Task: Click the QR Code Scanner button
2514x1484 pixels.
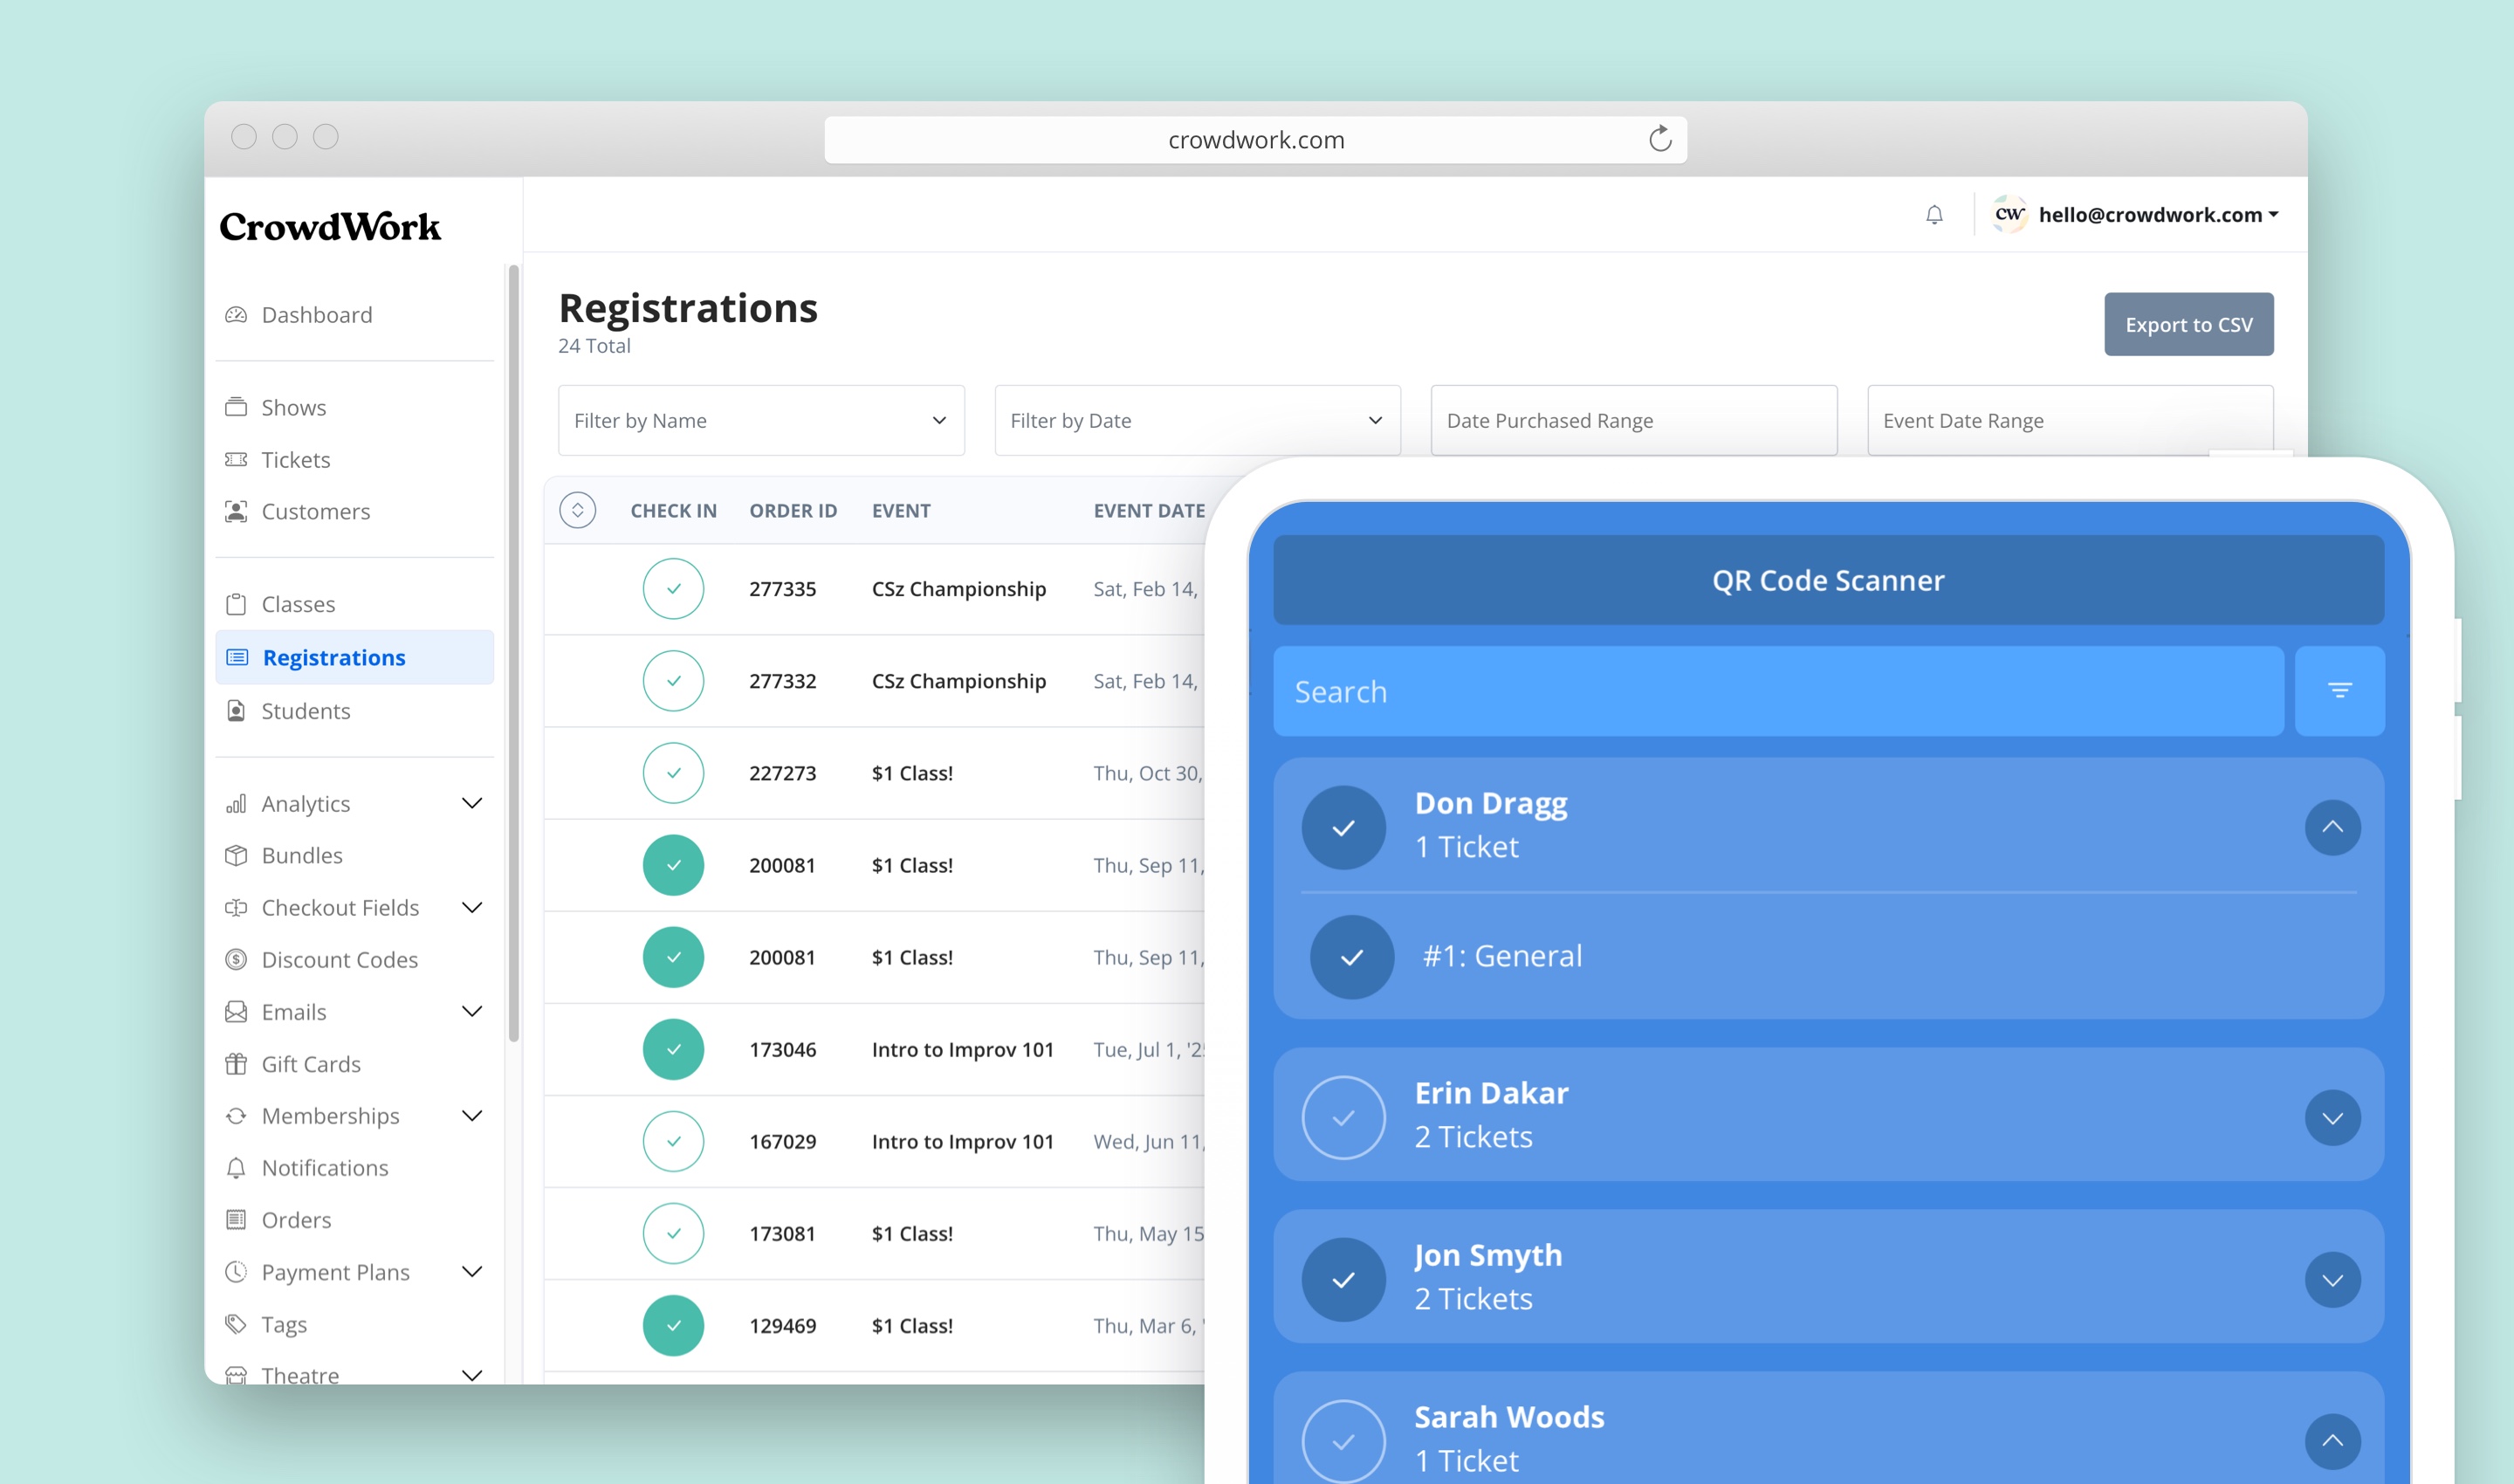Action: click(1828, 580)
